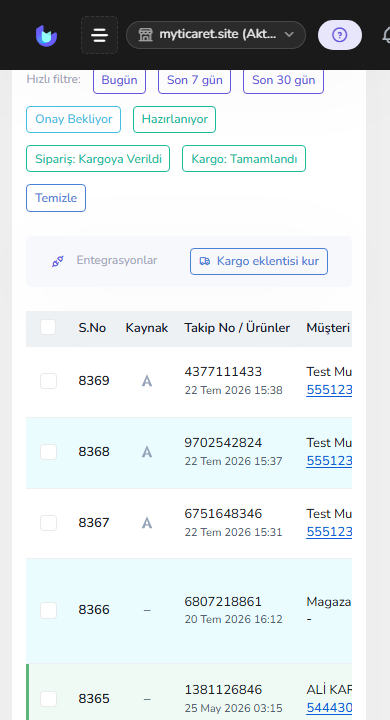Select the checkbox for order 8369
The height and width of the screenshot is (720, 390).
(x=48, y=381)
